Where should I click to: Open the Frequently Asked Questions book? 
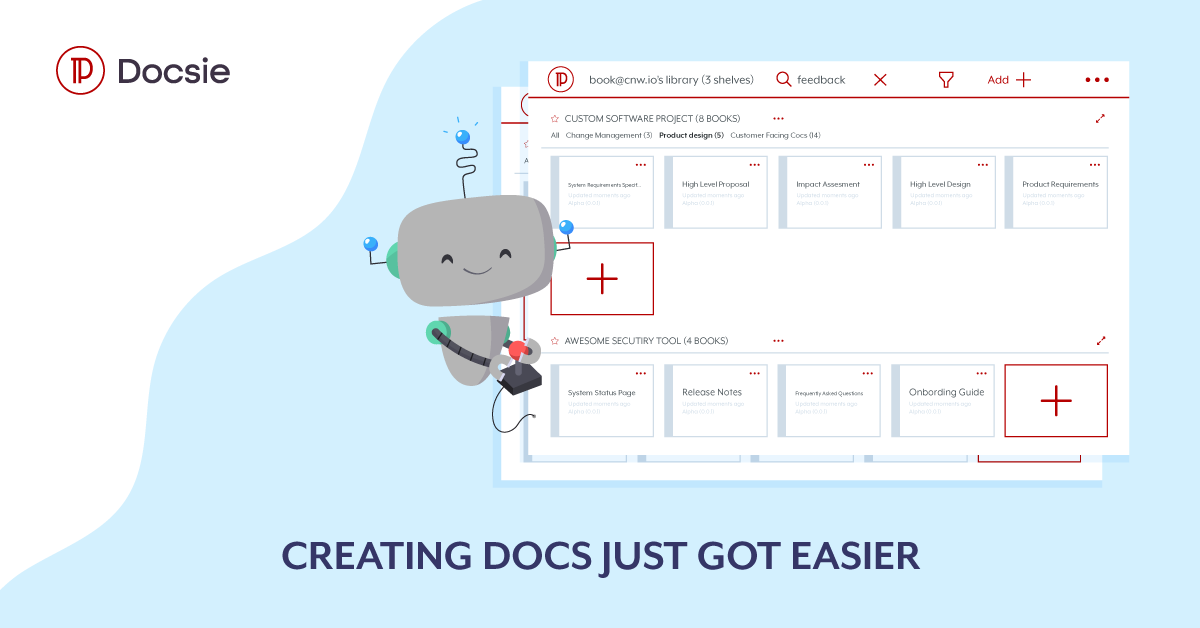(x=830, y=400)
